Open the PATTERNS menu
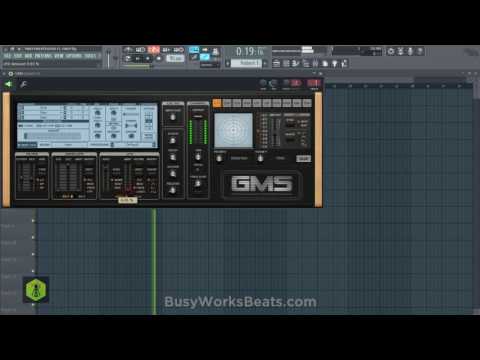The image size is (480, 360). pyautogui.click(x=43, y=56)
